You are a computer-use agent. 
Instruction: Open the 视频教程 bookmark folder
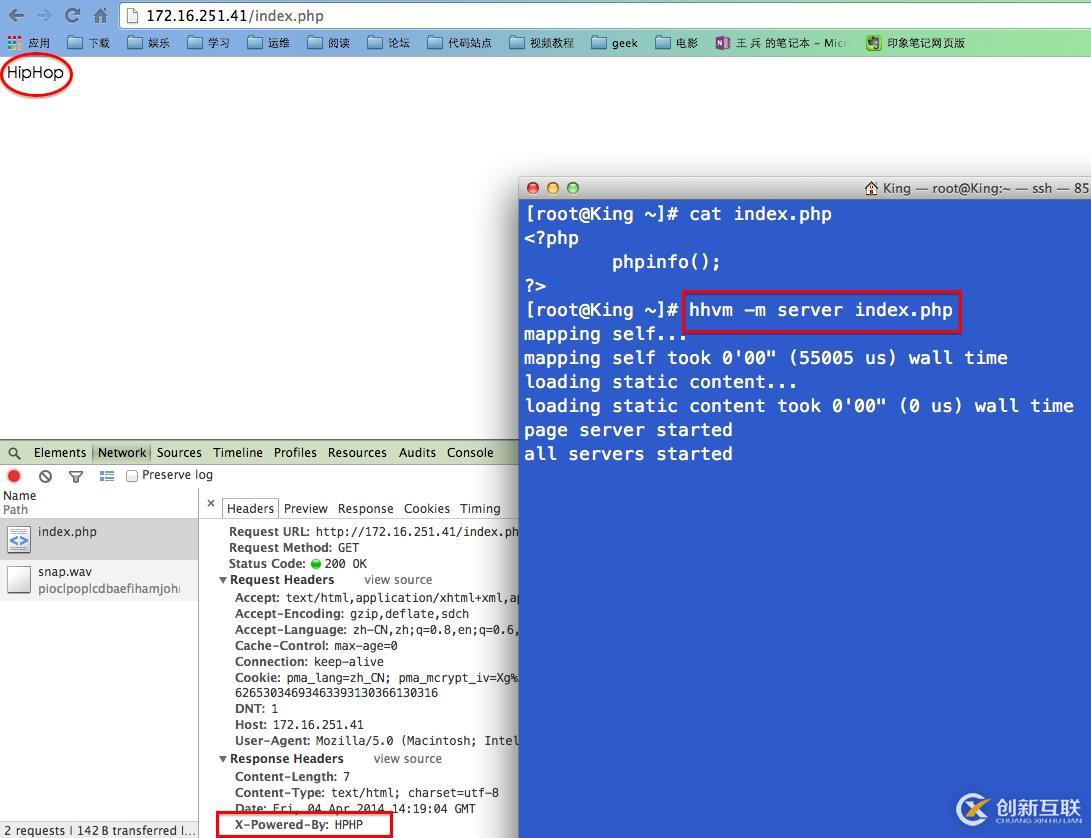pyautogui.click(x=541, y=43)
